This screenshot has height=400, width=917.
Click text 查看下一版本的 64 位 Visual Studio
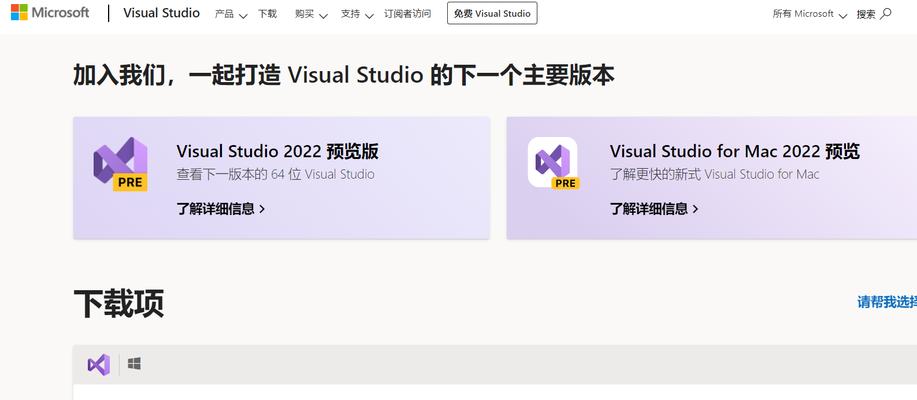pyautogui.click(x=275, y=174)
